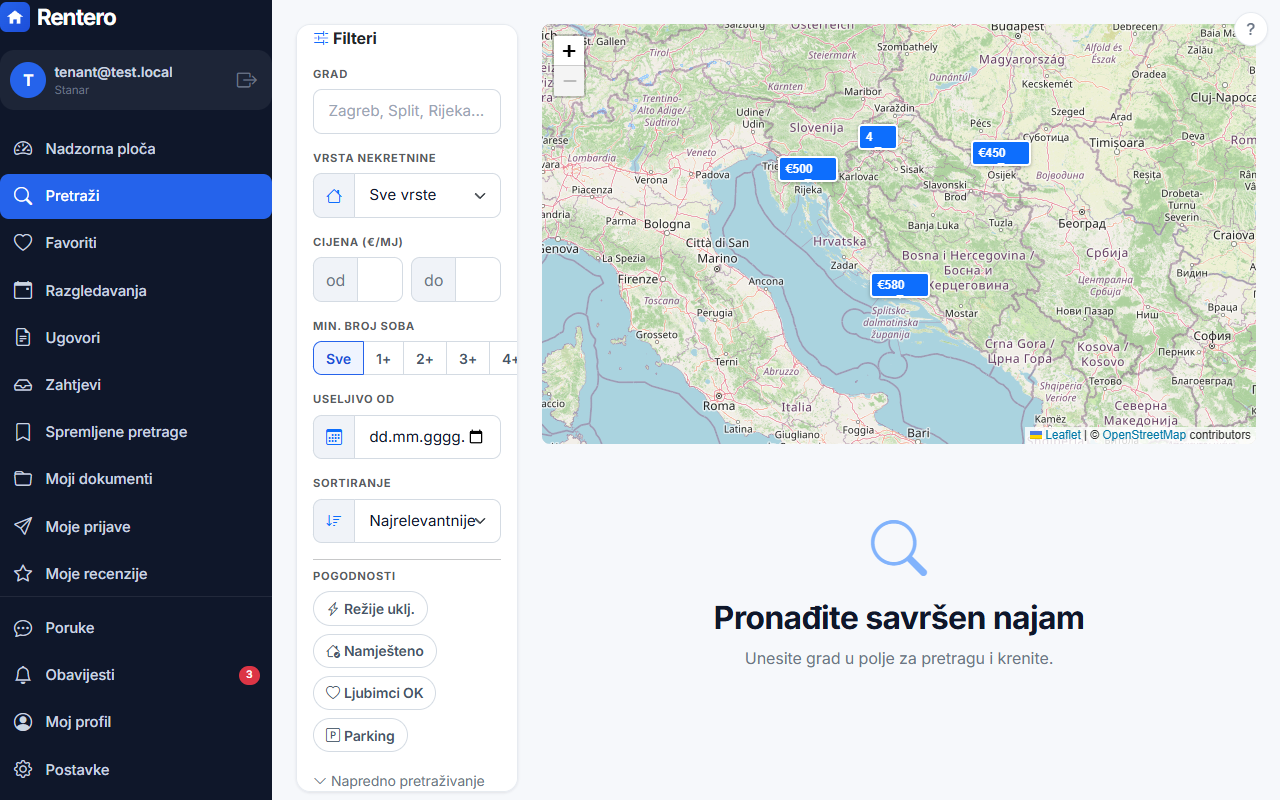Toggle Ljubimci OK amenity chip
The height and width of the screenshot is (800, 1280).
374,693
